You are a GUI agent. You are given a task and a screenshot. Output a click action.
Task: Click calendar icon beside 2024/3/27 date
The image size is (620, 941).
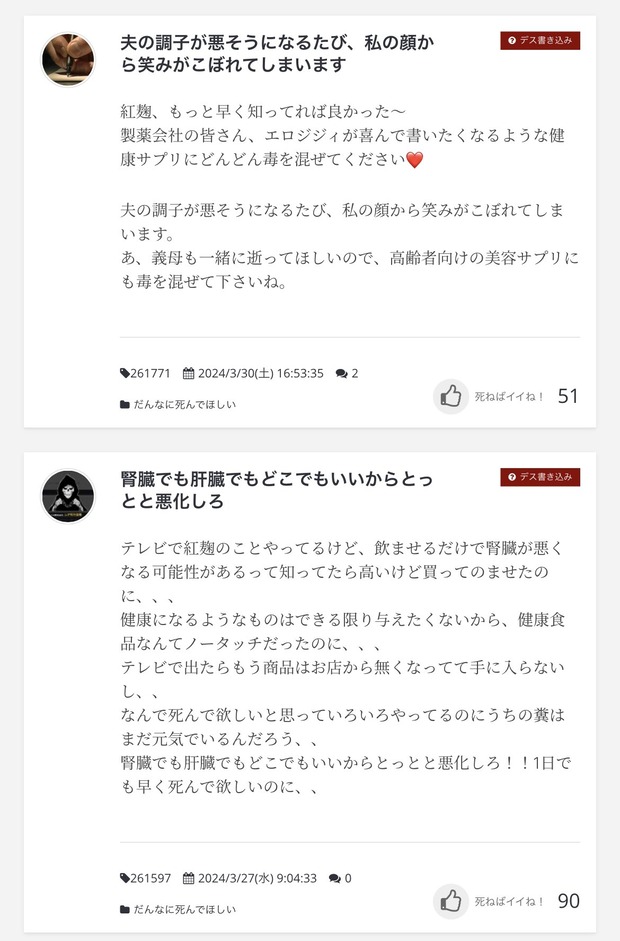[x=188, y=879]
